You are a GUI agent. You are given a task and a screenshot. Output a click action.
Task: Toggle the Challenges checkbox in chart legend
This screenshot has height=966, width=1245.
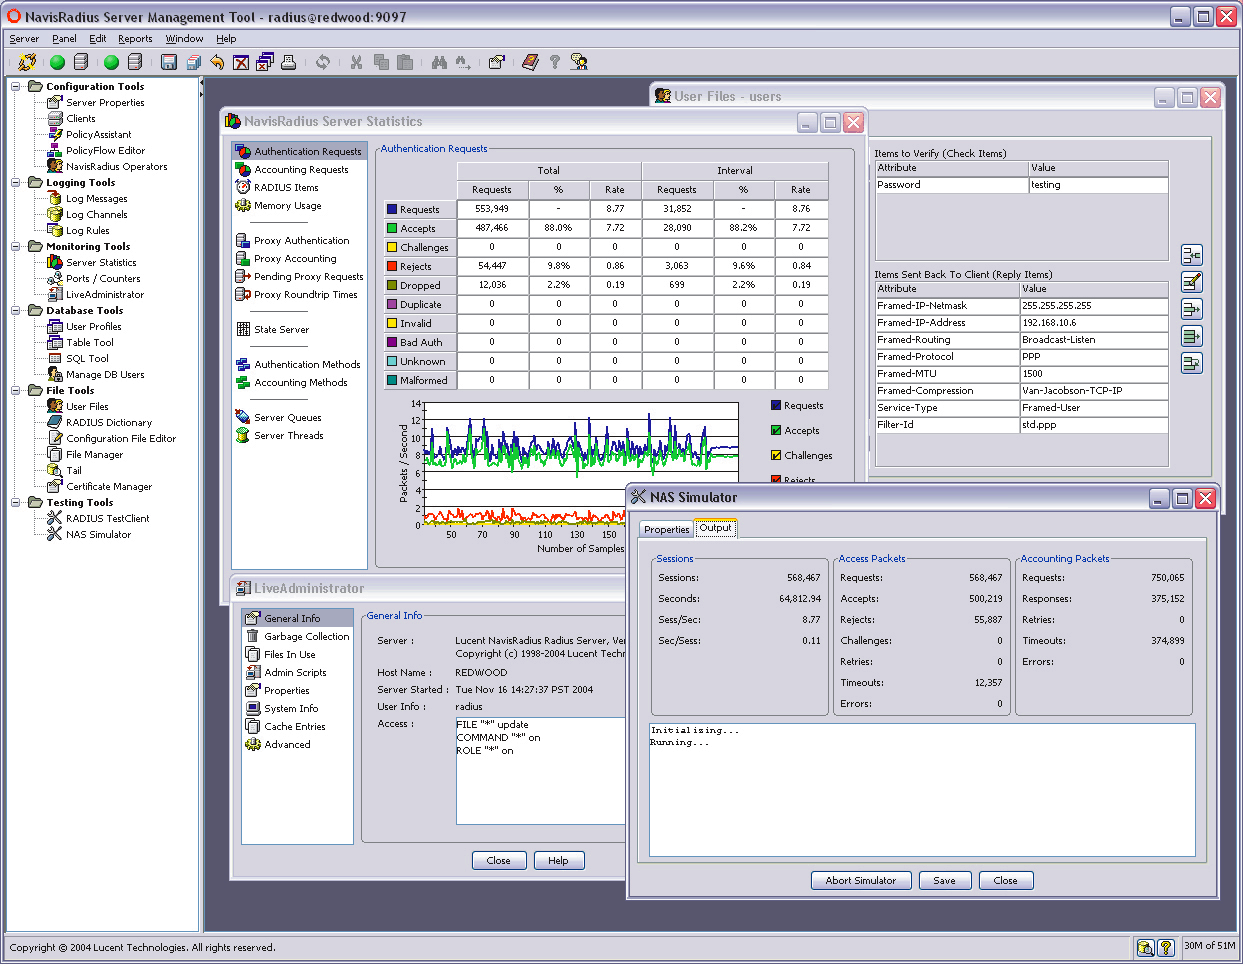click(776, 455)
